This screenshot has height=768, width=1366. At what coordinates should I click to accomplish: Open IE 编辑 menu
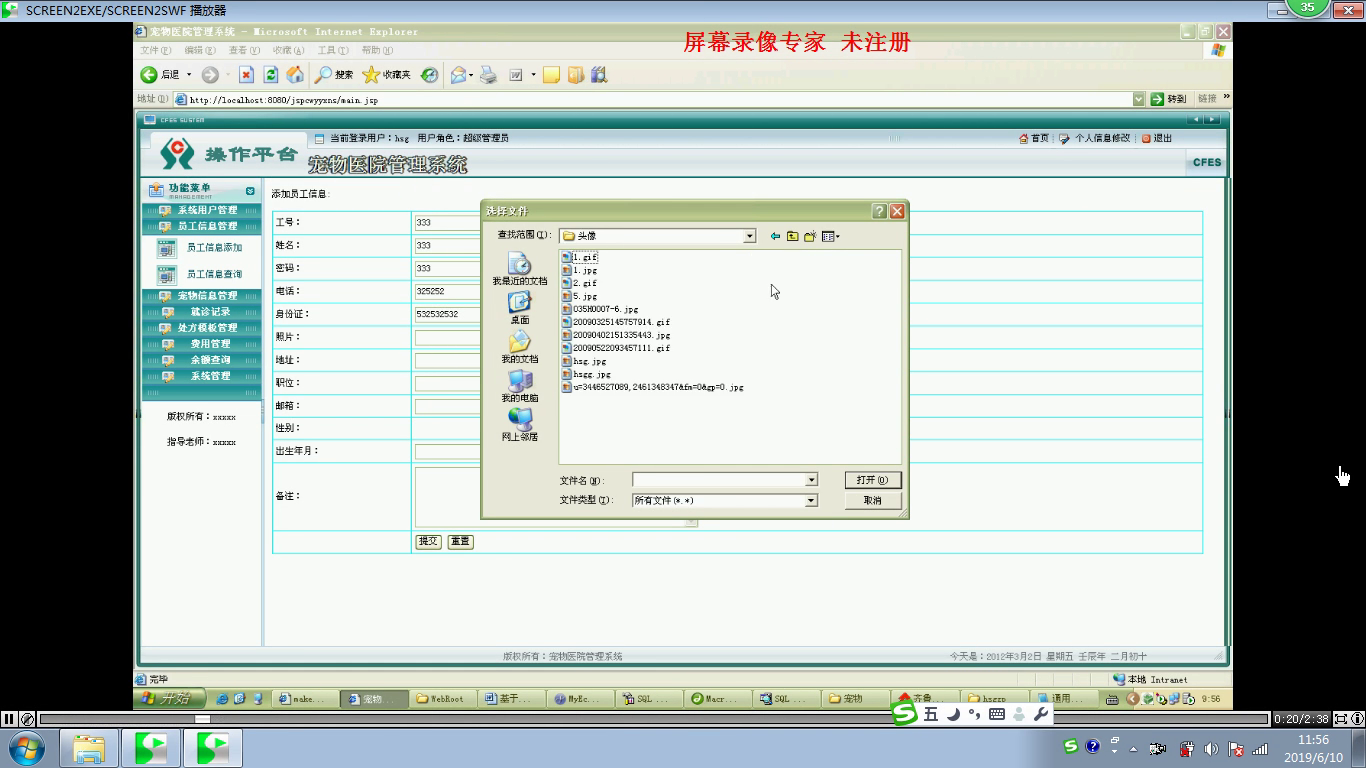(199, 50)
